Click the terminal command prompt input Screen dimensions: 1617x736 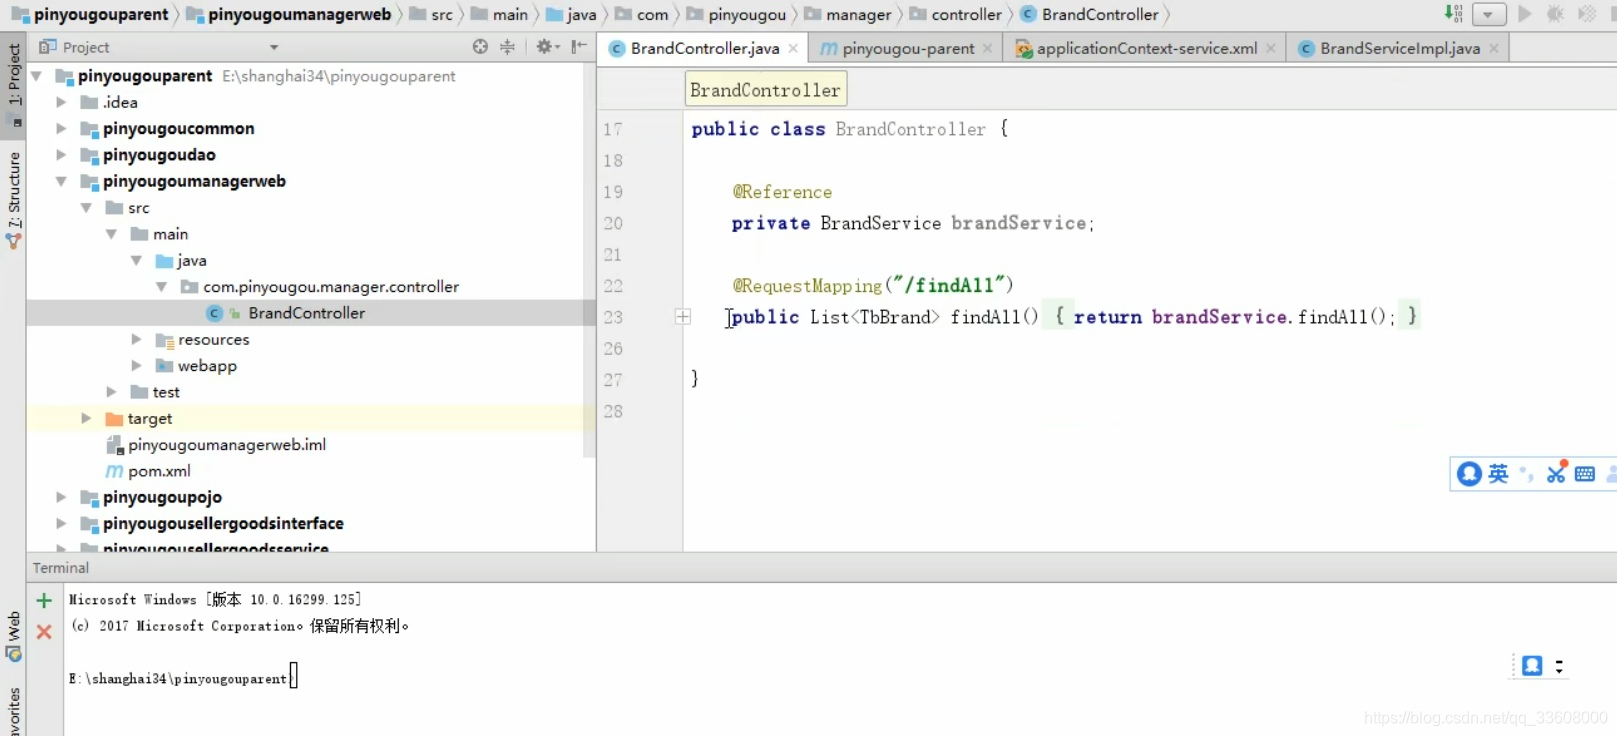pos(293,677)
